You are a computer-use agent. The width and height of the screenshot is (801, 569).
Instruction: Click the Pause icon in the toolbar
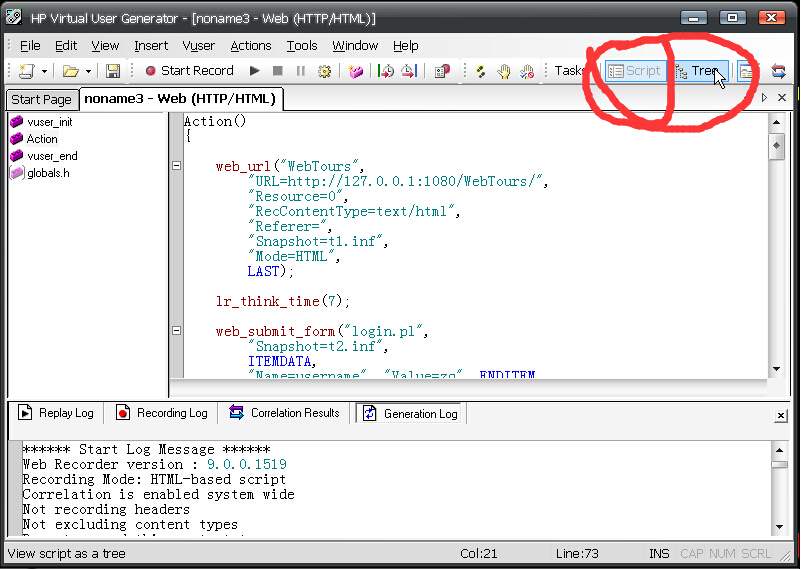(x=301, y=70)
